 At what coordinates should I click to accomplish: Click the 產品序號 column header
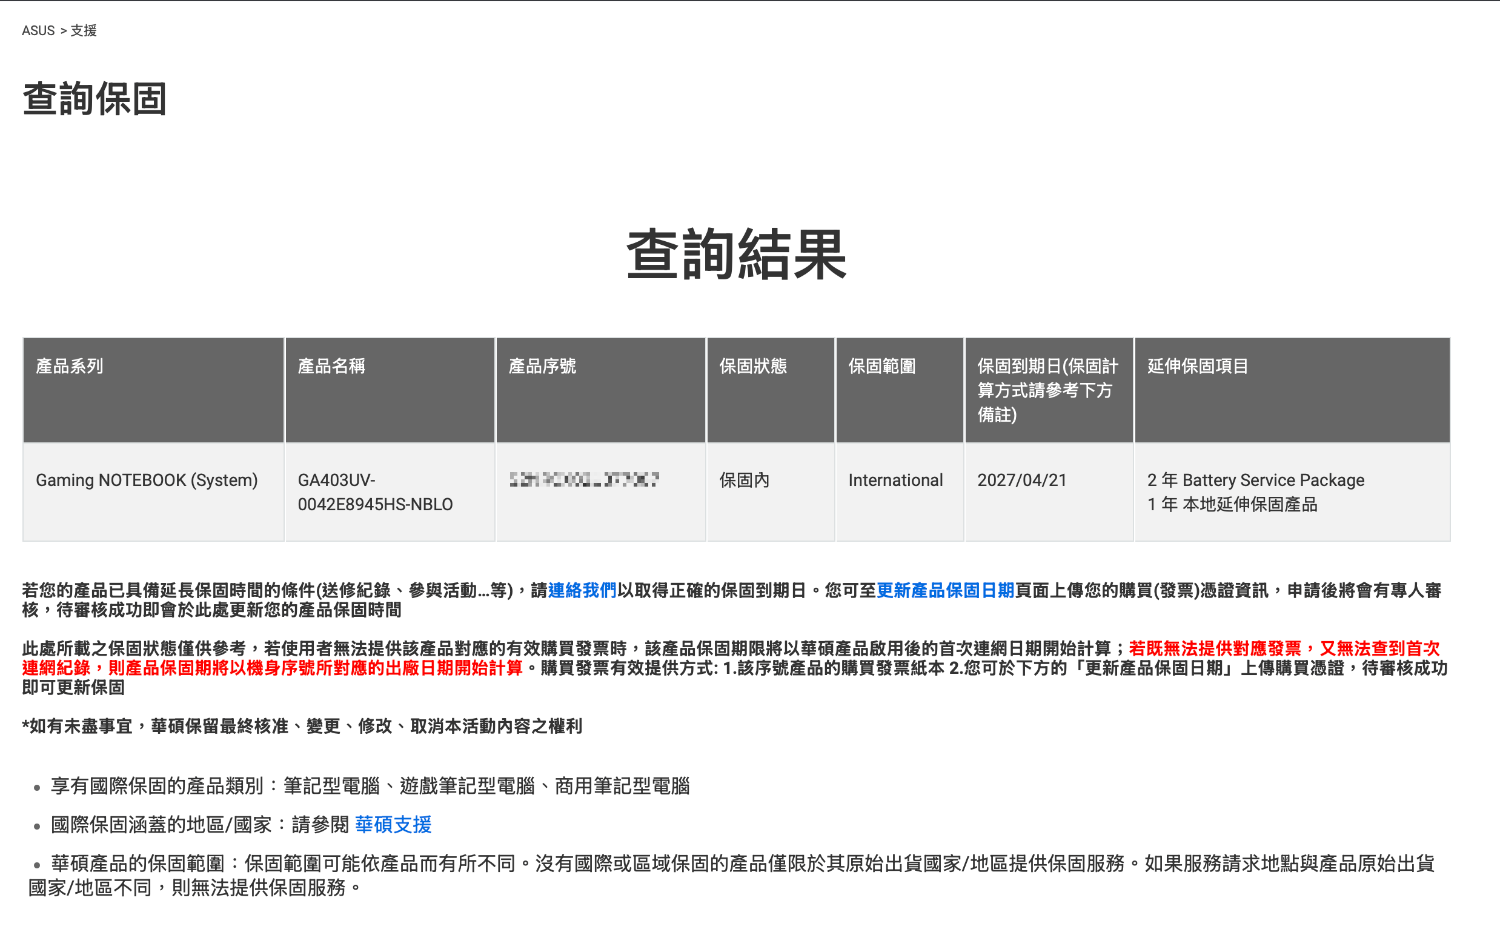coord(542,367)
